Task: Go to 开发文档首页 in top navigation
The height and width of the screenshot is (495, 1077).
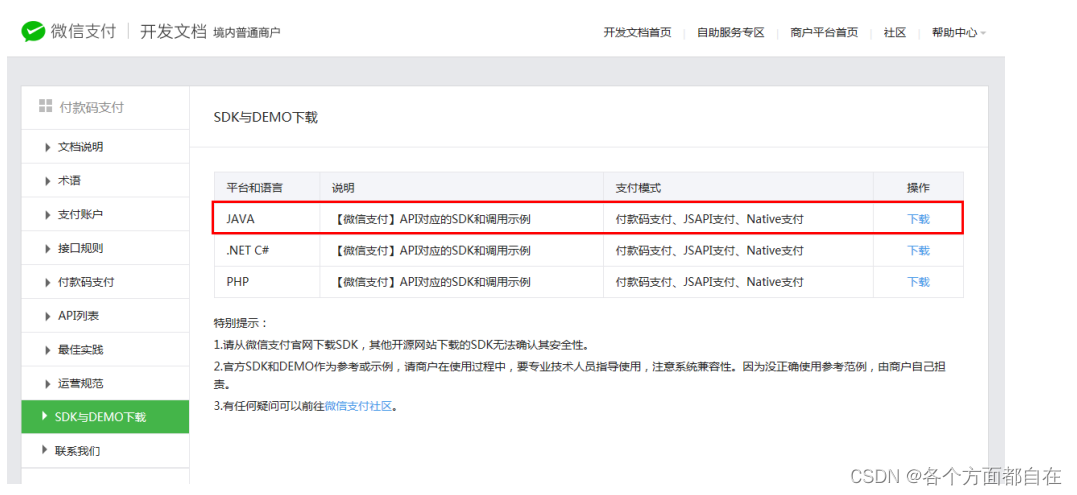Action: point(637,32)
